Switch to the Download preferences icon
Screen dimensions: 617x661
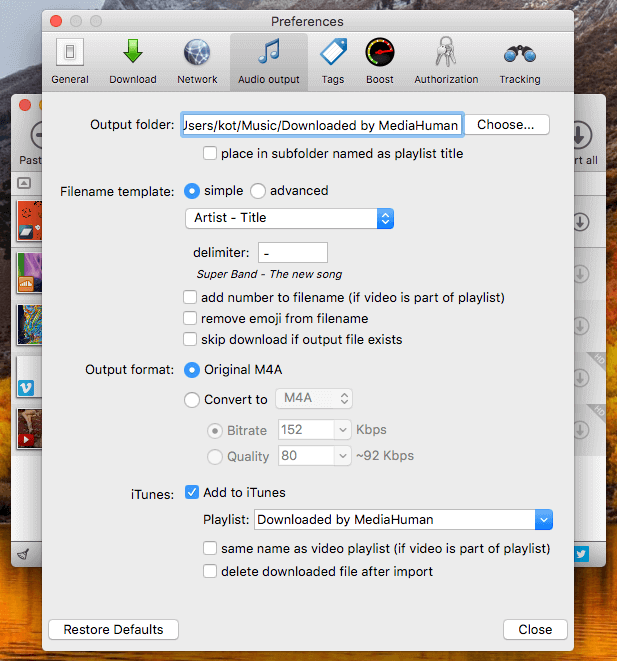tap(133, 61)
